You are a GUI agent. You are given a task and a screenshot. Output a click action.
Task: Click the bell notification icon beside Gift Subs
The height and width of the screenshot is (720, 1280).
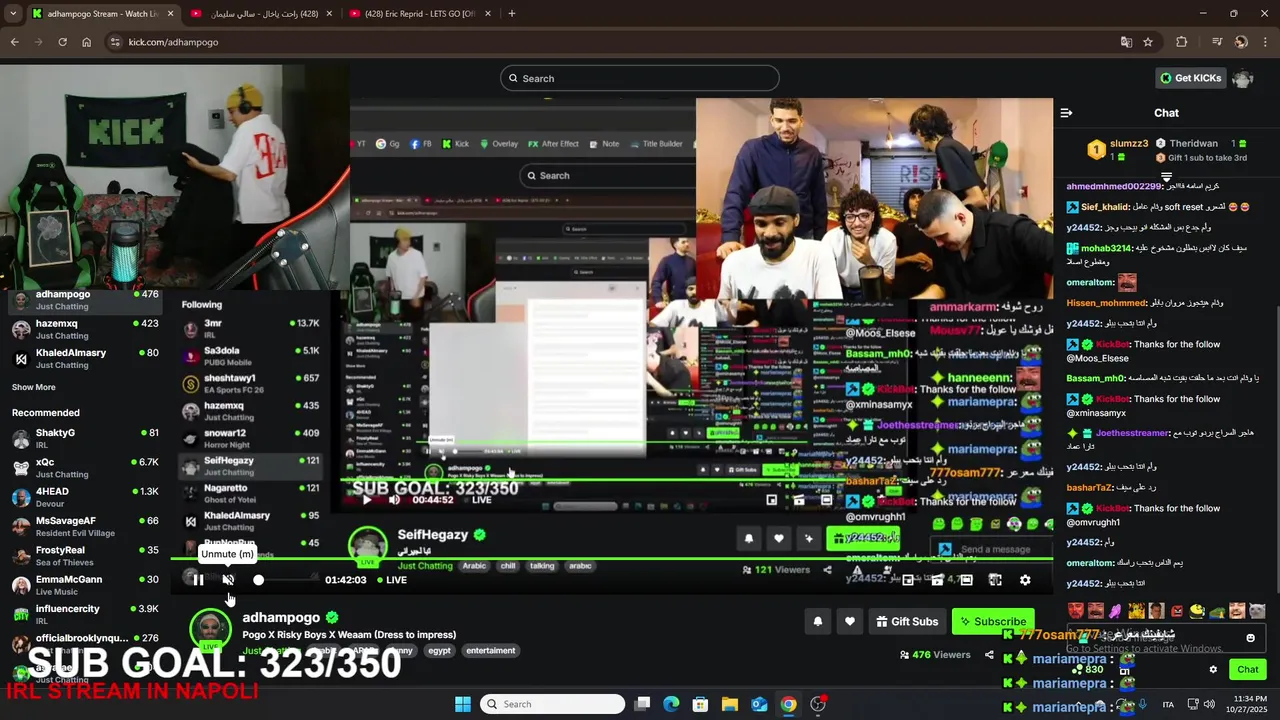coord(818,621)
